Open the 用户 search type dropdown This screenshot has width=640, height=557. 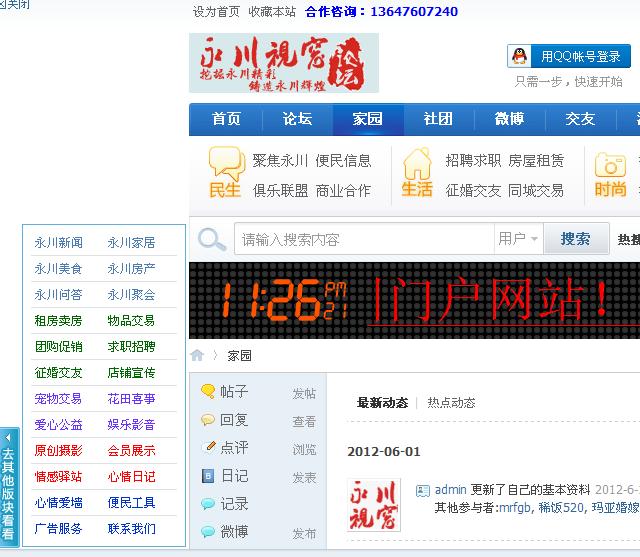[518, 238]
